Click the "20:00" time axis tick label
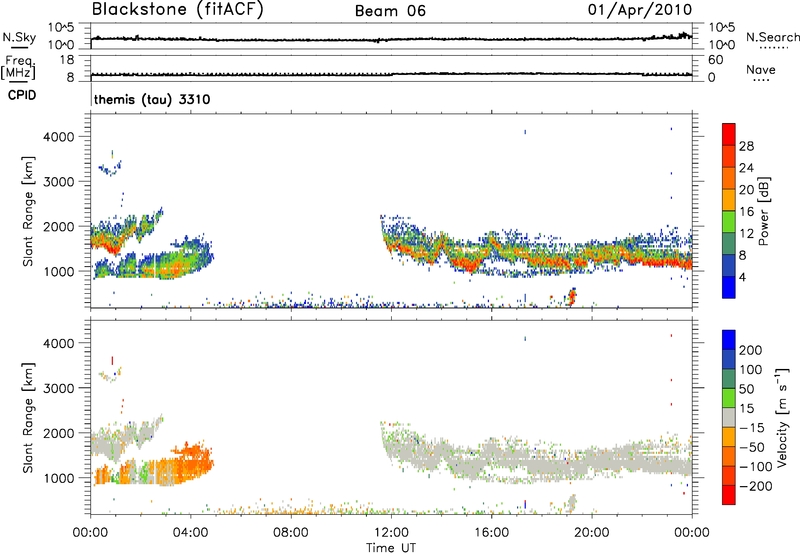This screenshot has height=554, width=800. [x=592, y=533]
